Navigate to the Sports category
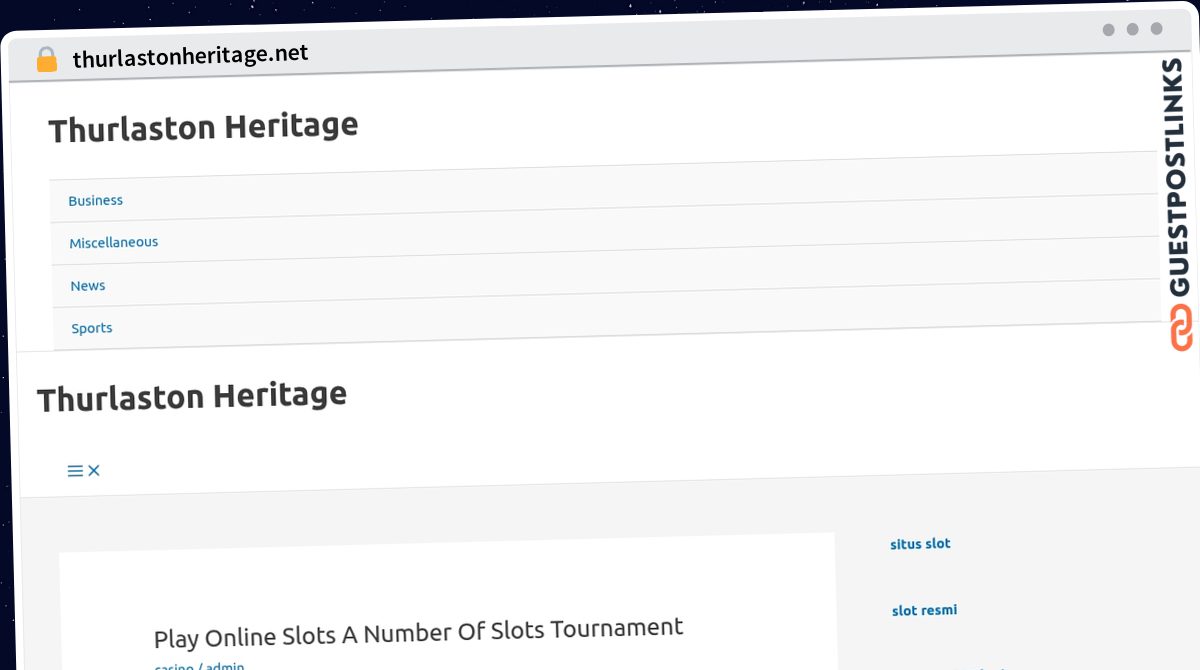 coord(92,328)
